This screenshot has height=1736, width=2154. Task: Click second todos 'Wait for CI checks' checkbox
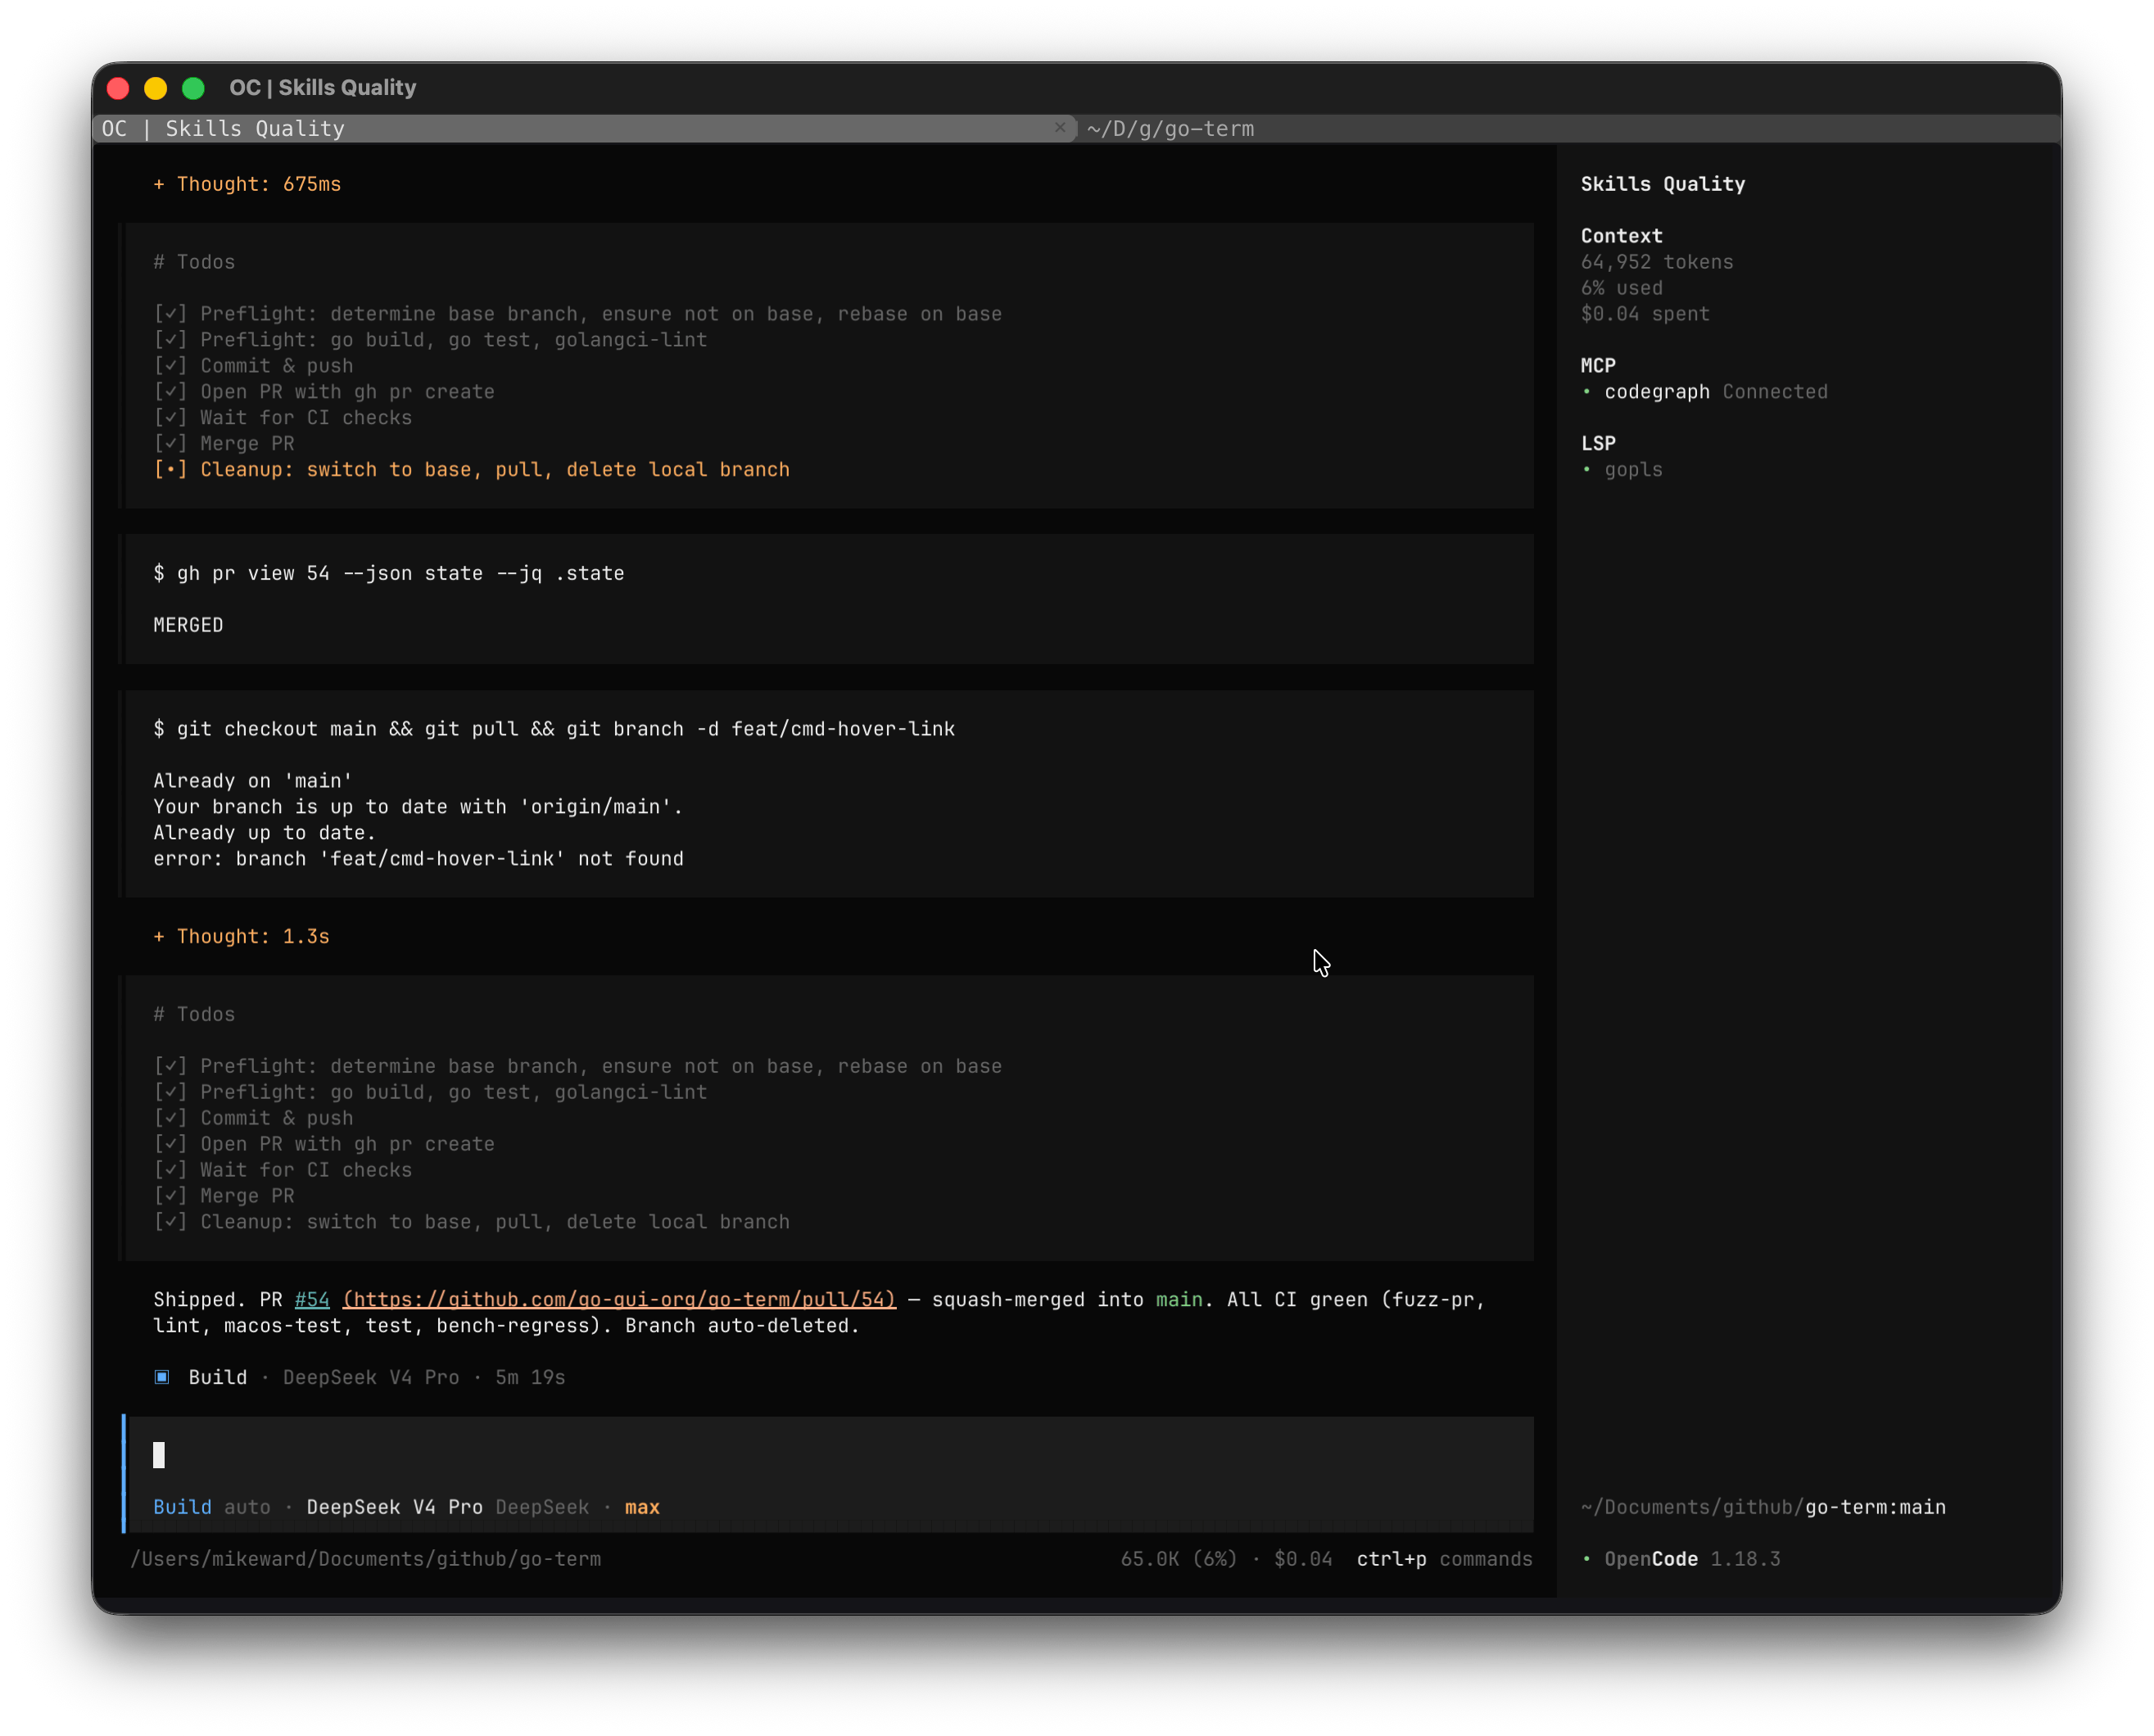[x=170, y=1170]
